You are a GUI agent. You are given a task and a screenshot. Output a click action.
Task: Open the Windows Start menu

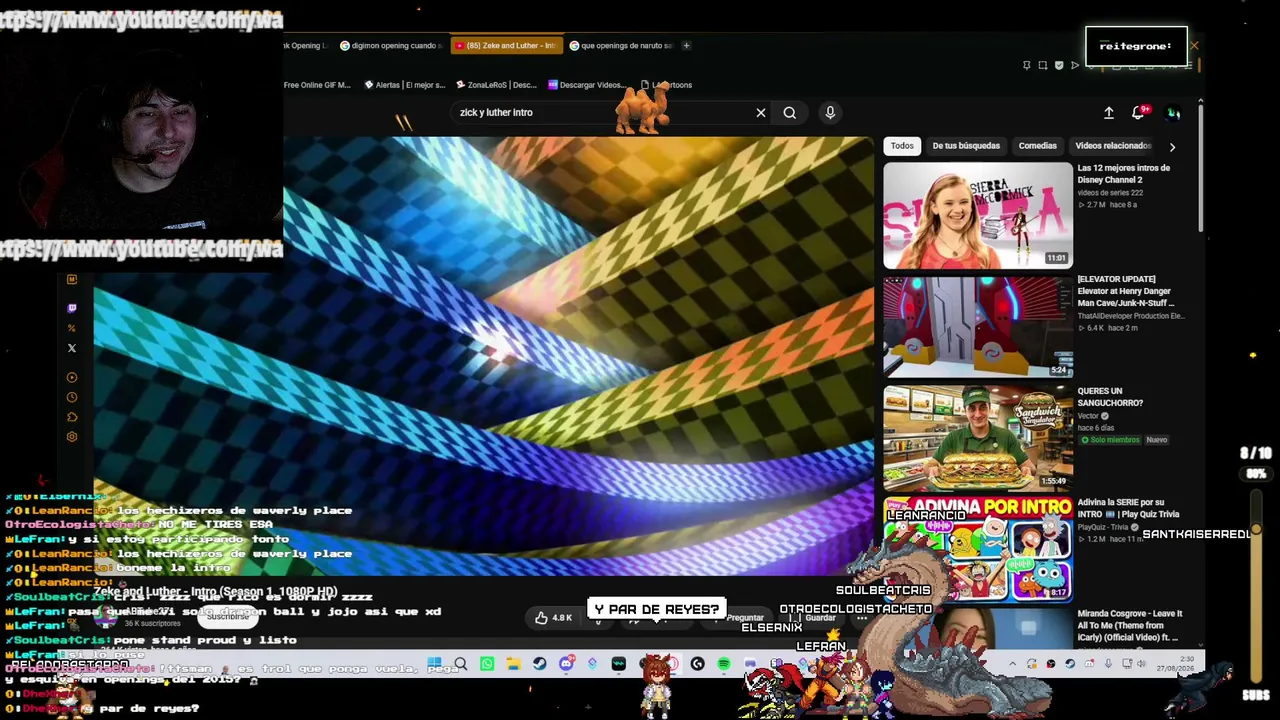[434, 664]
